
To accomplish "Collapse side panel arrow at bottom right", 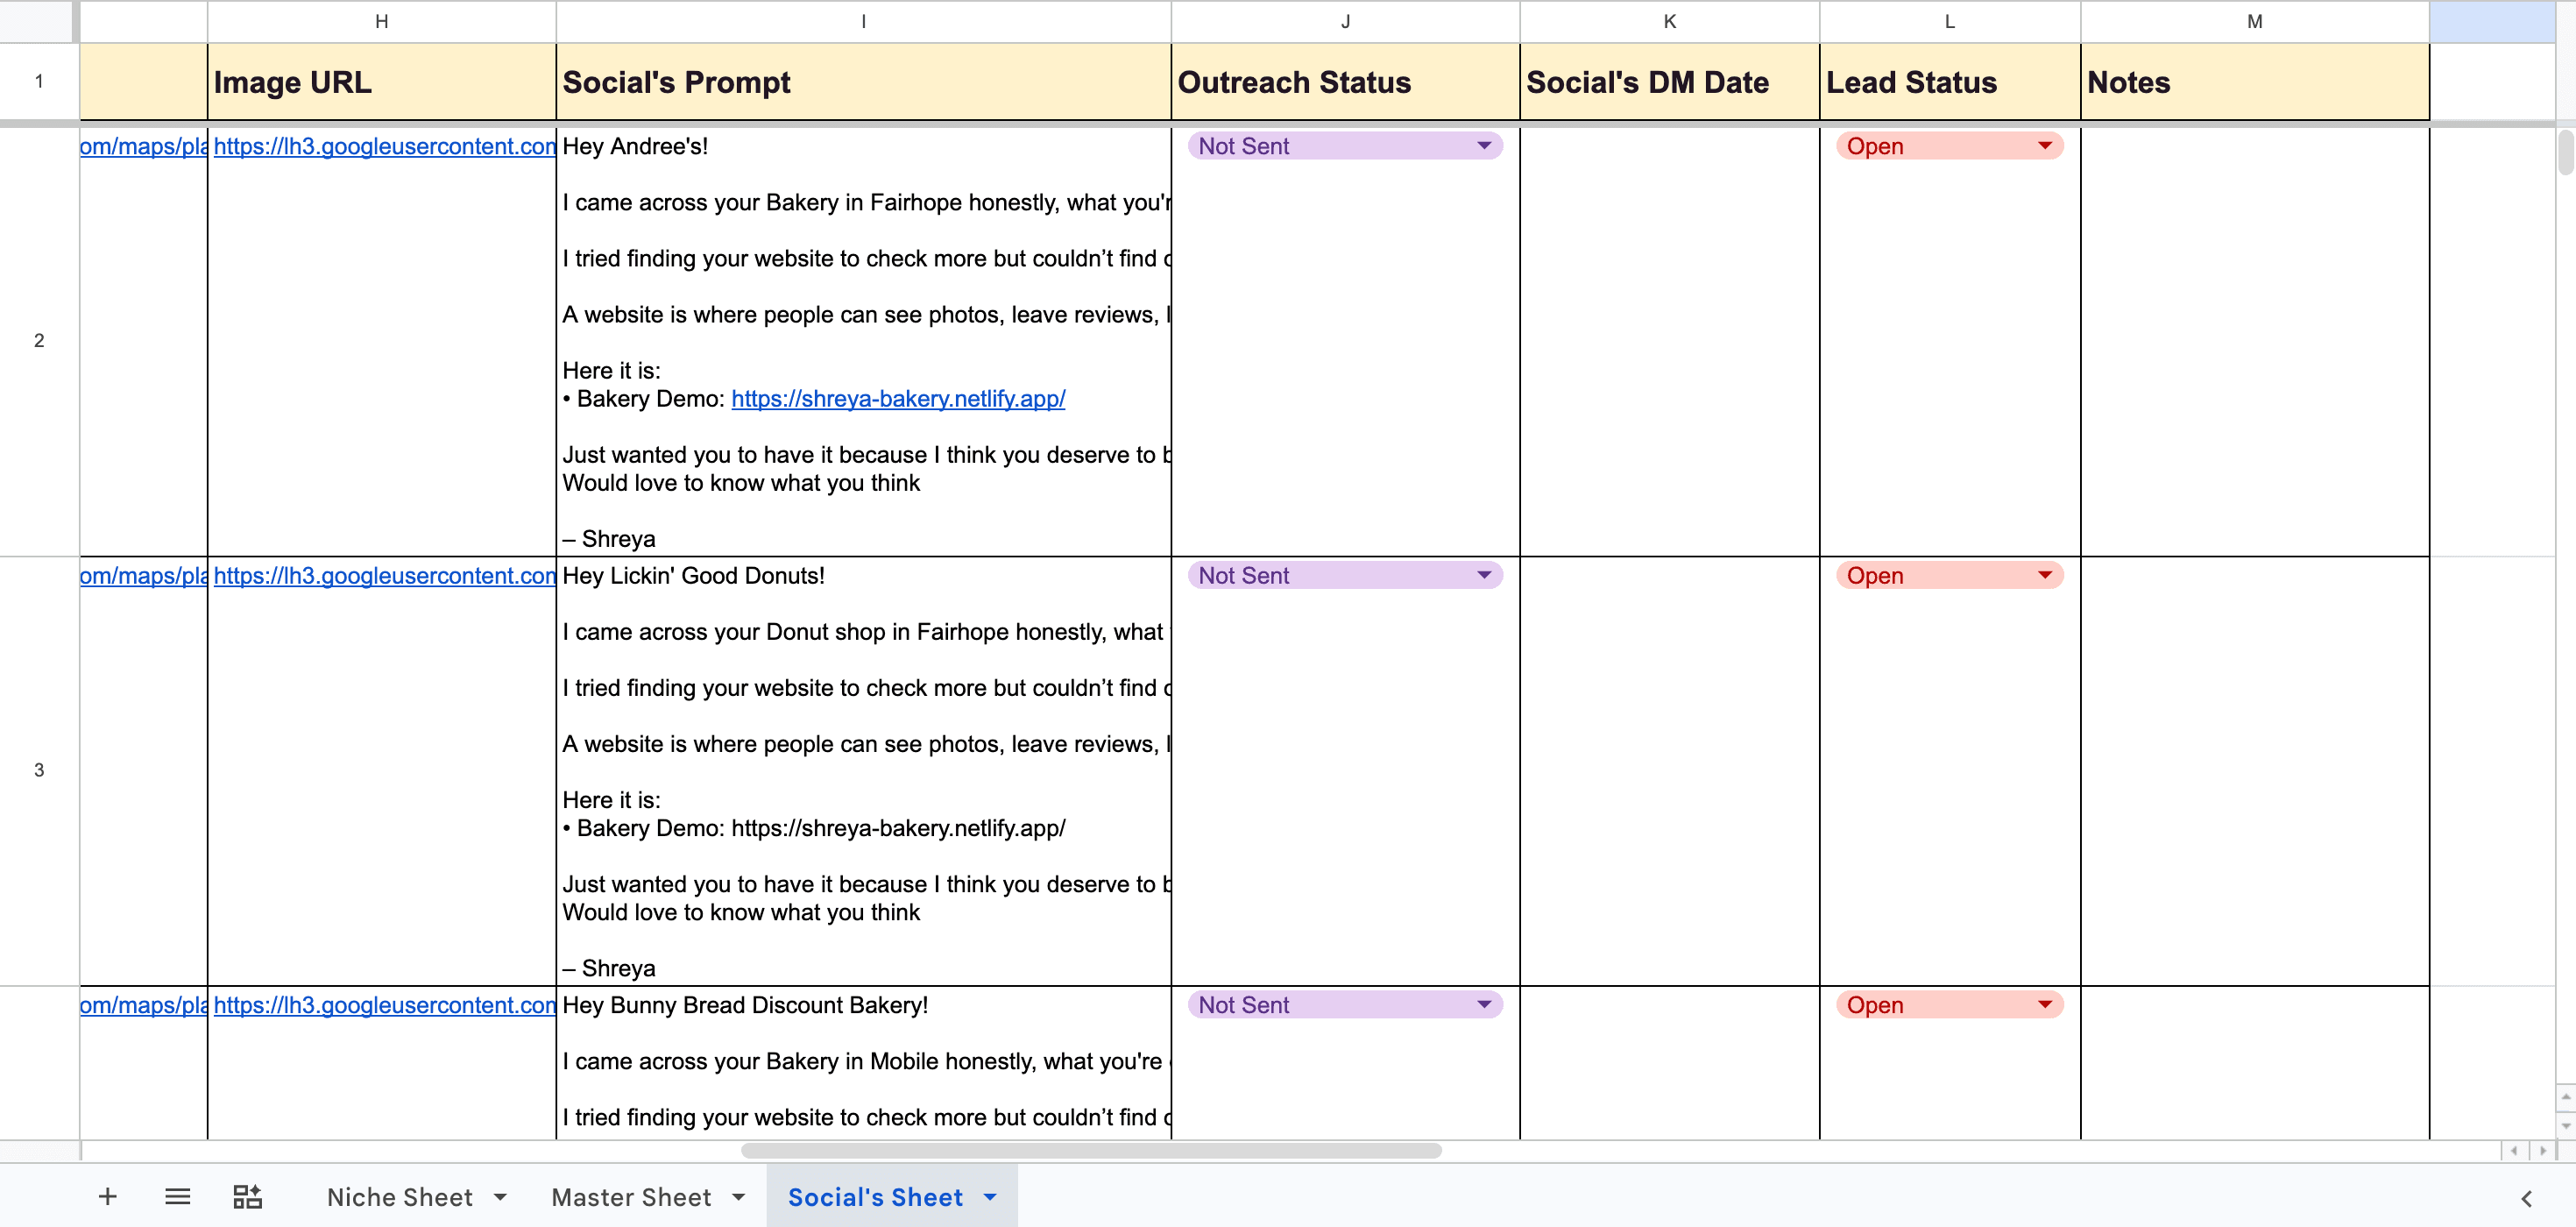I will 2526,1198.
